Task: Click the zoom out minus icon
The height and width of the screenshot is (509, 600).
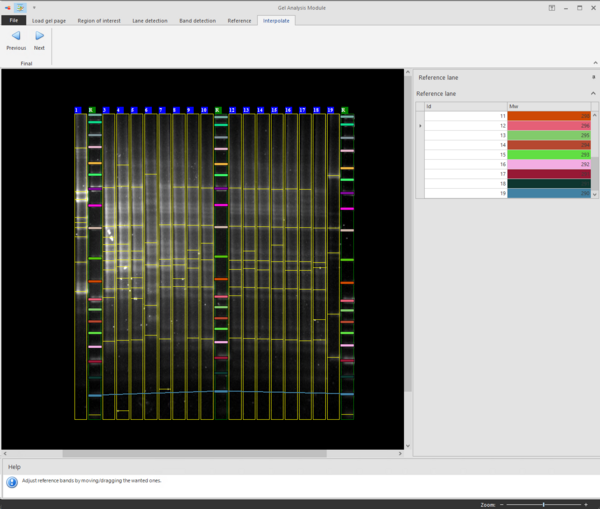Action: click(x=501, y=505)
